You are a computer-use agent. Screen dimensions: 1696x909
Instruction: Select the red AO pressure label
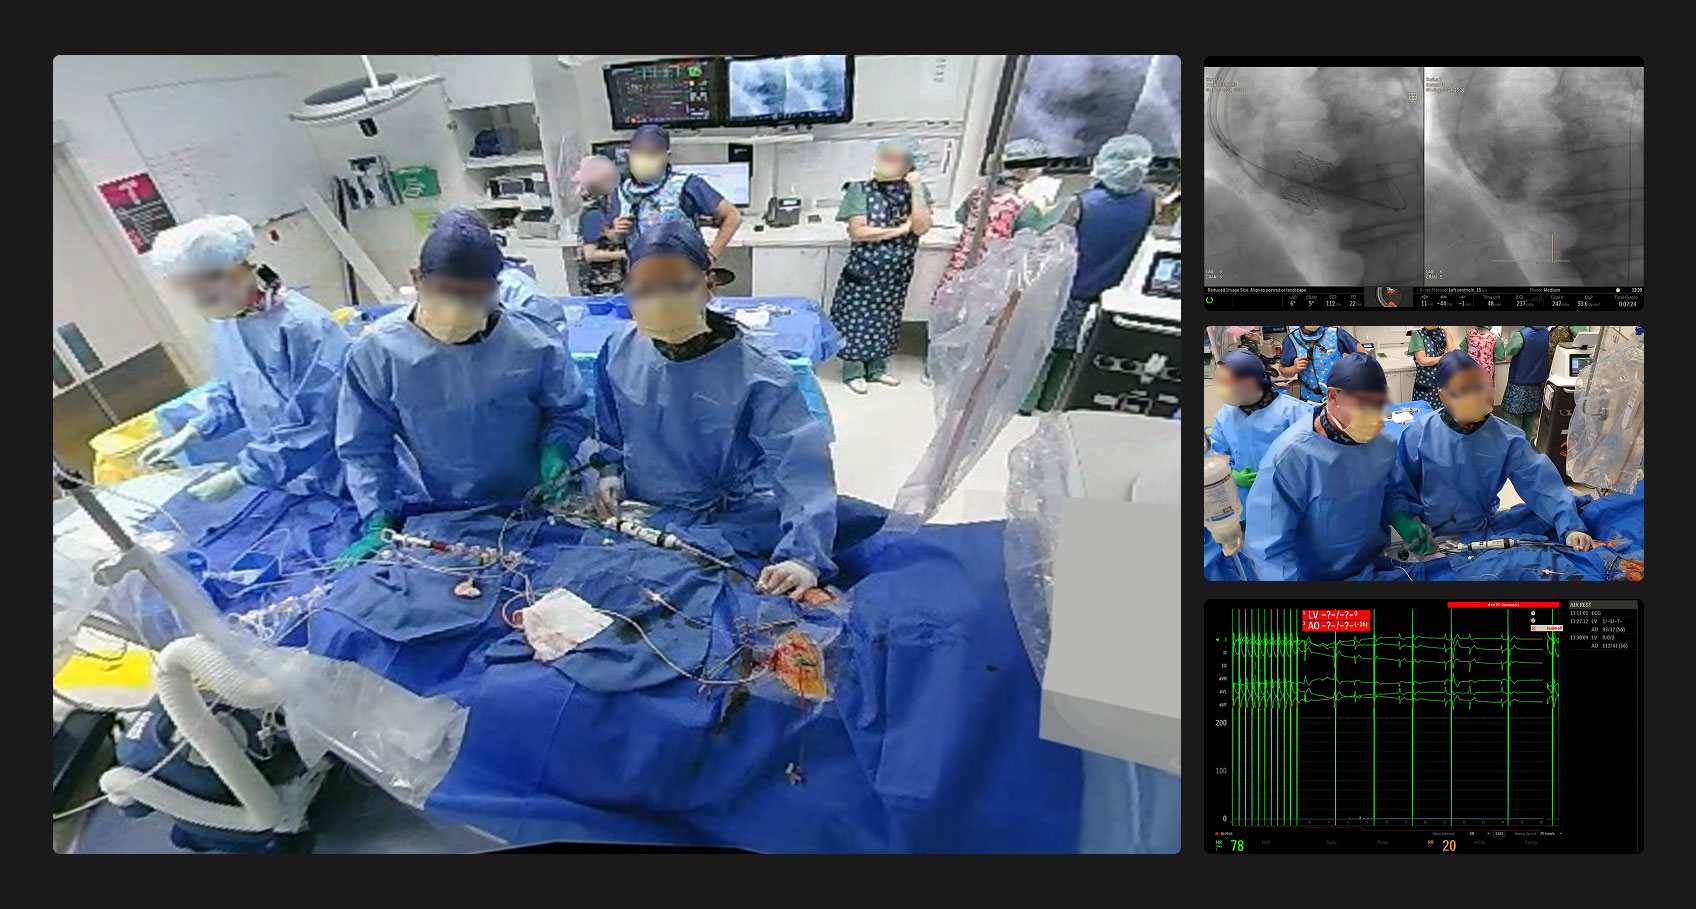(1336, 626)
